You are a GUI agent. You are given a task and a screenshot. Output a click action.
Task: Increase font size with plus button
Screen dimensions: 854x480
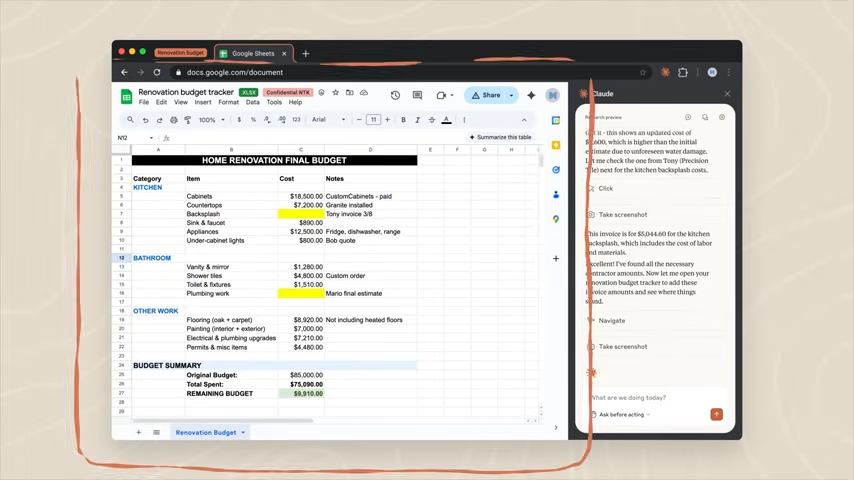pyautogui.click(x=387, y=120)
